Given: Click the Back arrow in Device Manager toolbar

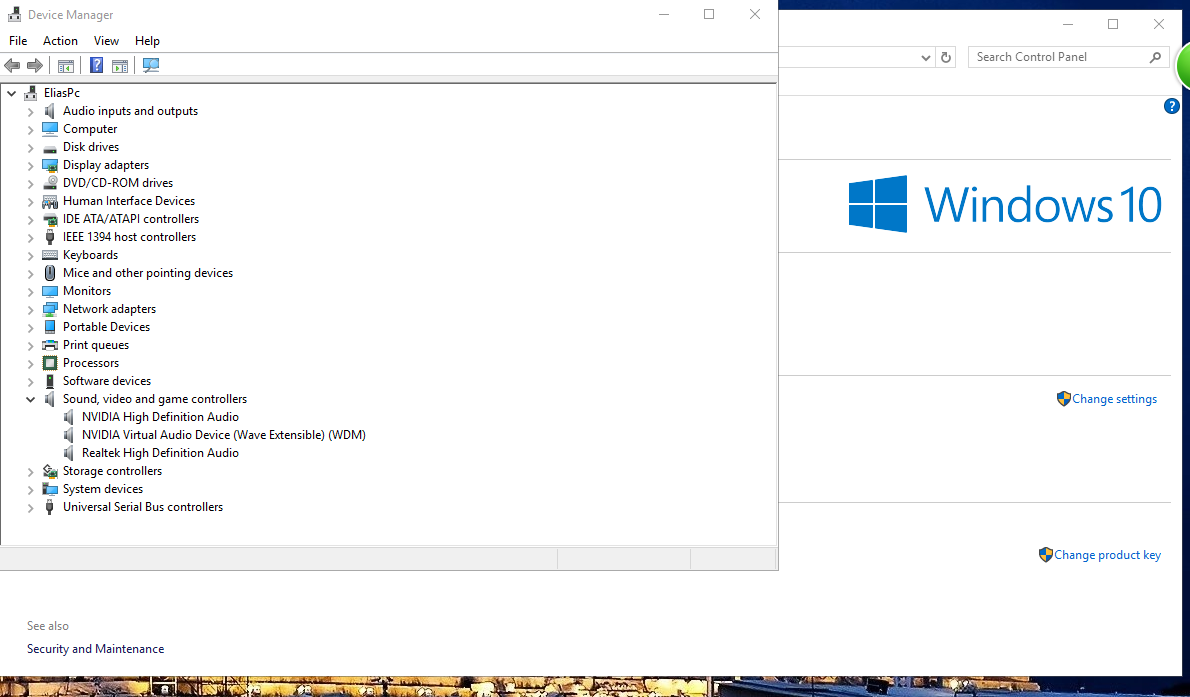Looking at the screenshot, I should (12, 65).
